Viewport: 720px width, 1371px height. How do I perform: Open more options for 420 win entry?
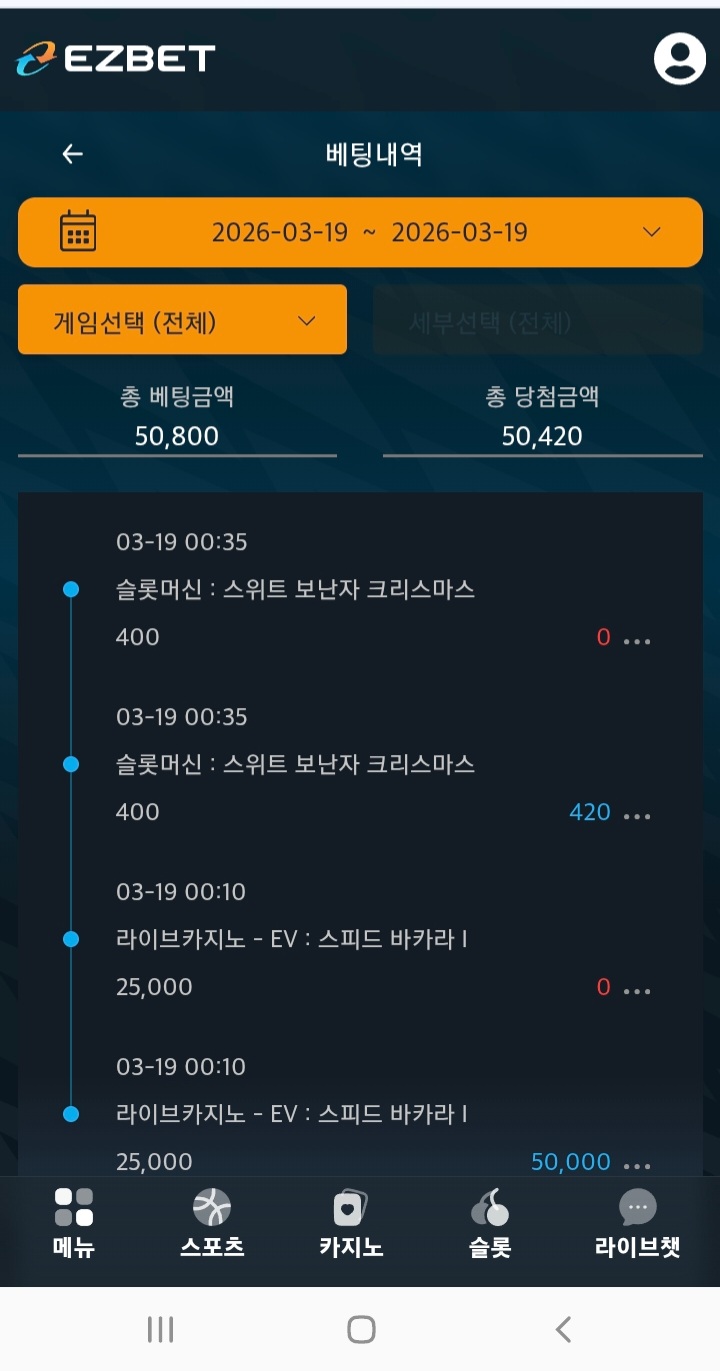tap(637, 815)
